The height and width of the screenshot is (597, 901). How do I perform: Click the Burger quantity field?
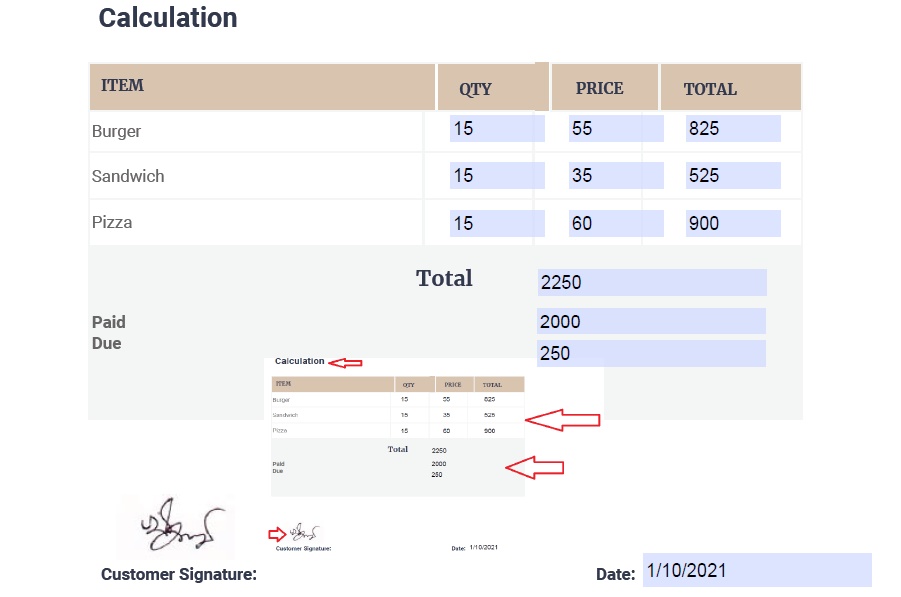tap(497, 128)
